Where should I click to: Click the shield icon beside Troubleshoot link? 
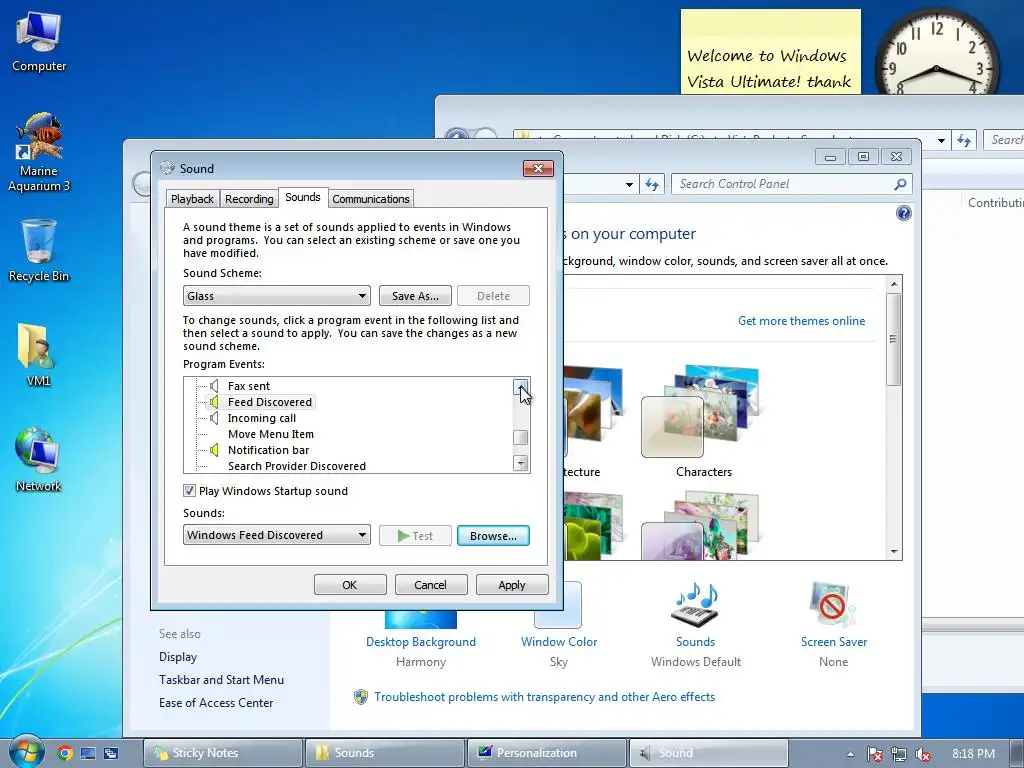click(360, 697)
